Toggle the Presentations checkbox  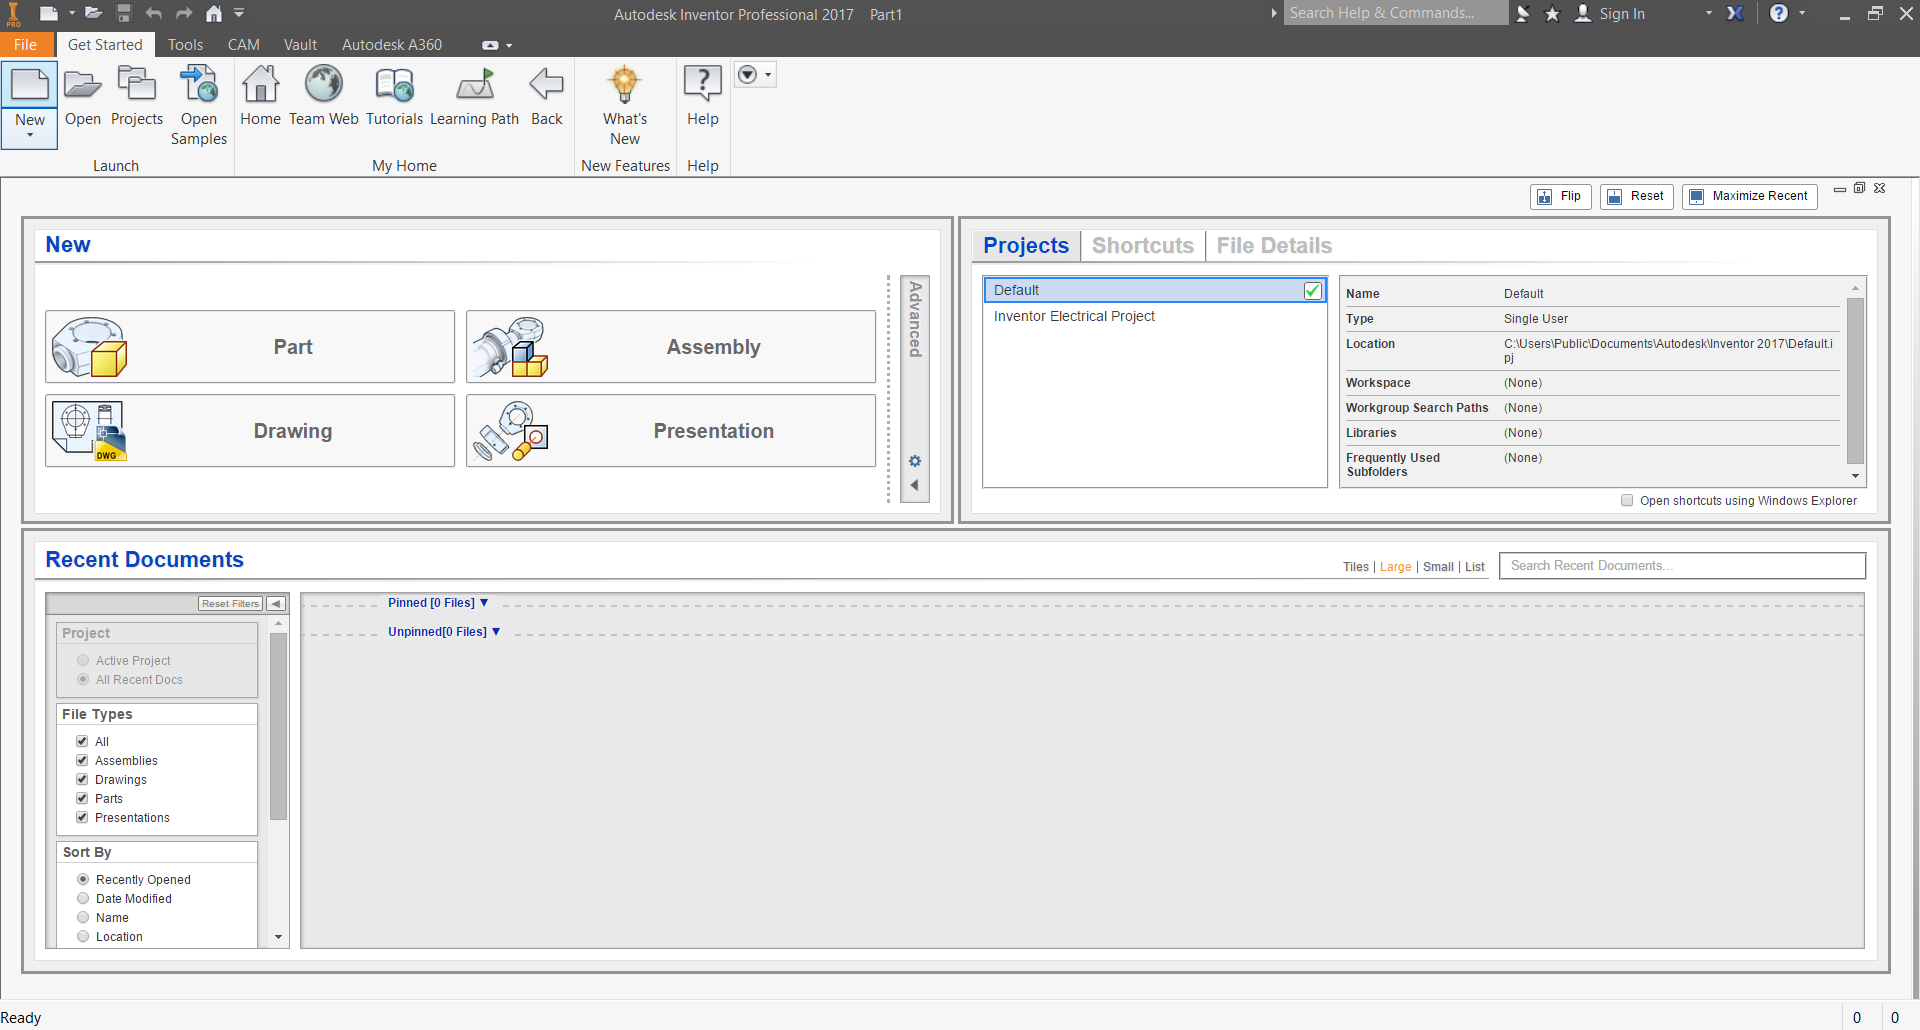click(82, 817)
